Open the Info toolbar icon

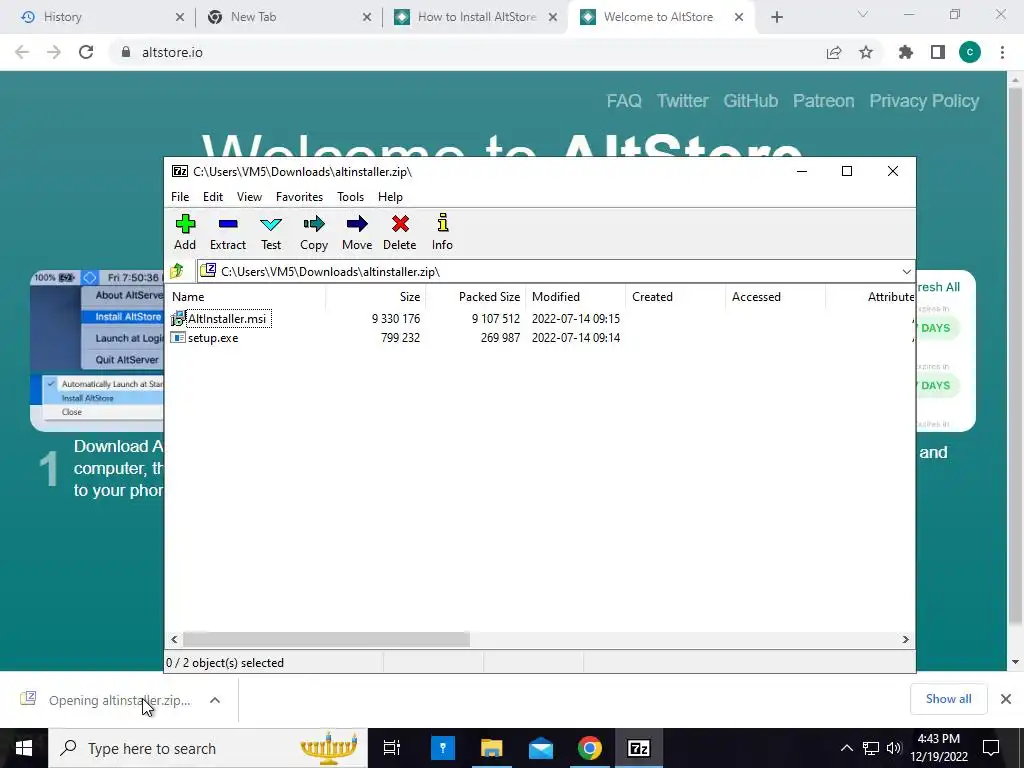tap(442, 232)
